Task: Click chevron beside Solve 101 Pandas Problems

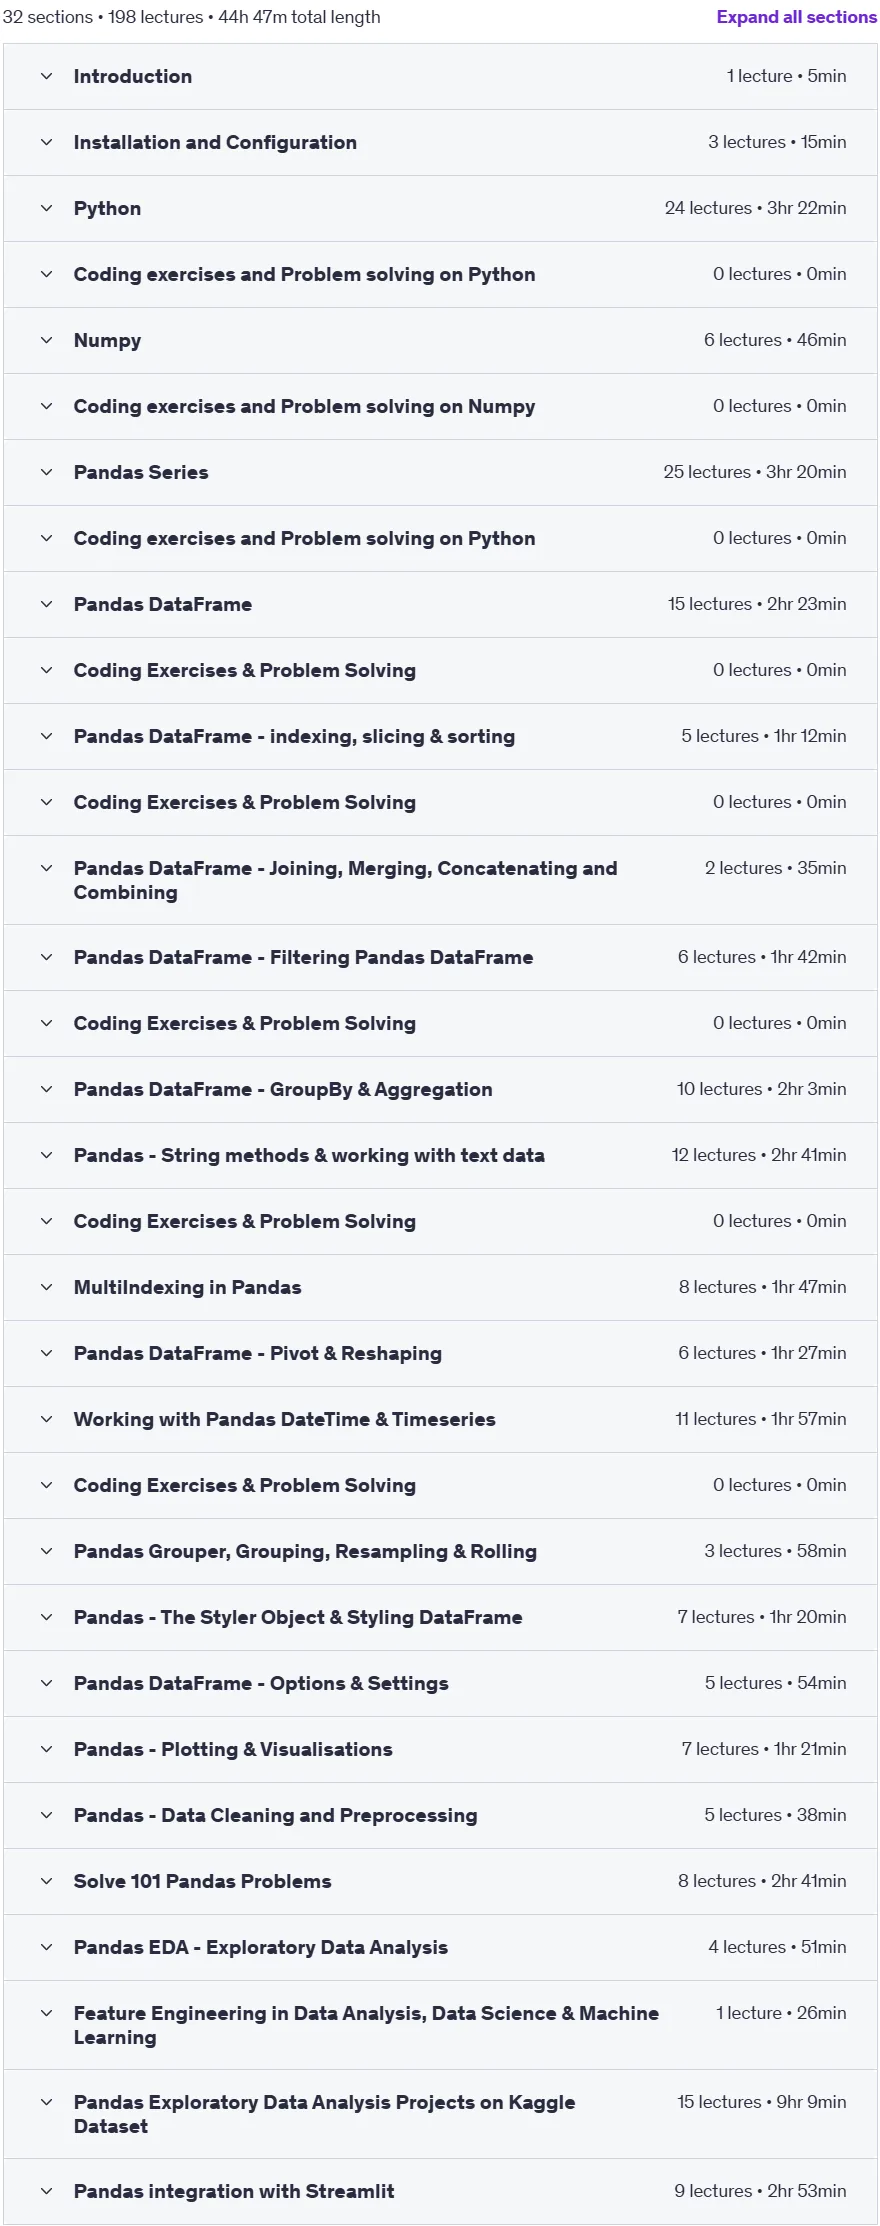Action: point(46,1881)
